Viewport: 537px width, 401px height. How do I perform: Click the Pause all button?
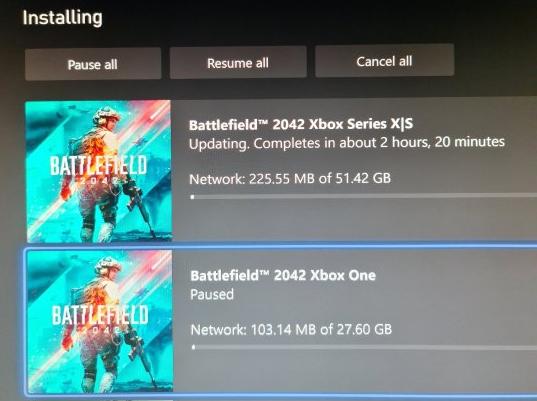point(93,64)
